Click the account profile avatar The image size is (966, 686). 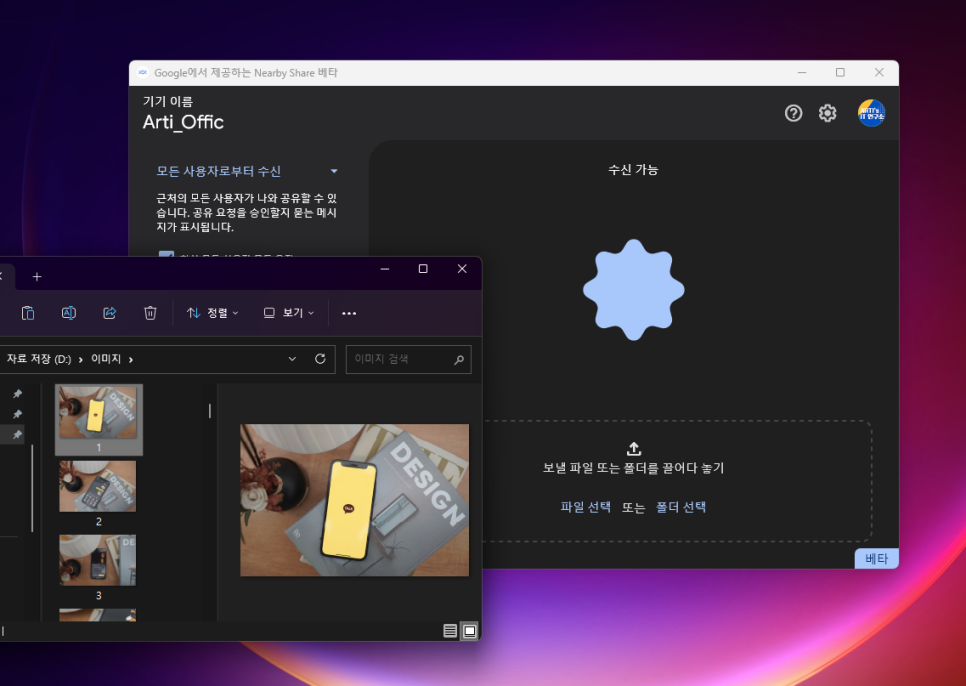click(871, 113)
